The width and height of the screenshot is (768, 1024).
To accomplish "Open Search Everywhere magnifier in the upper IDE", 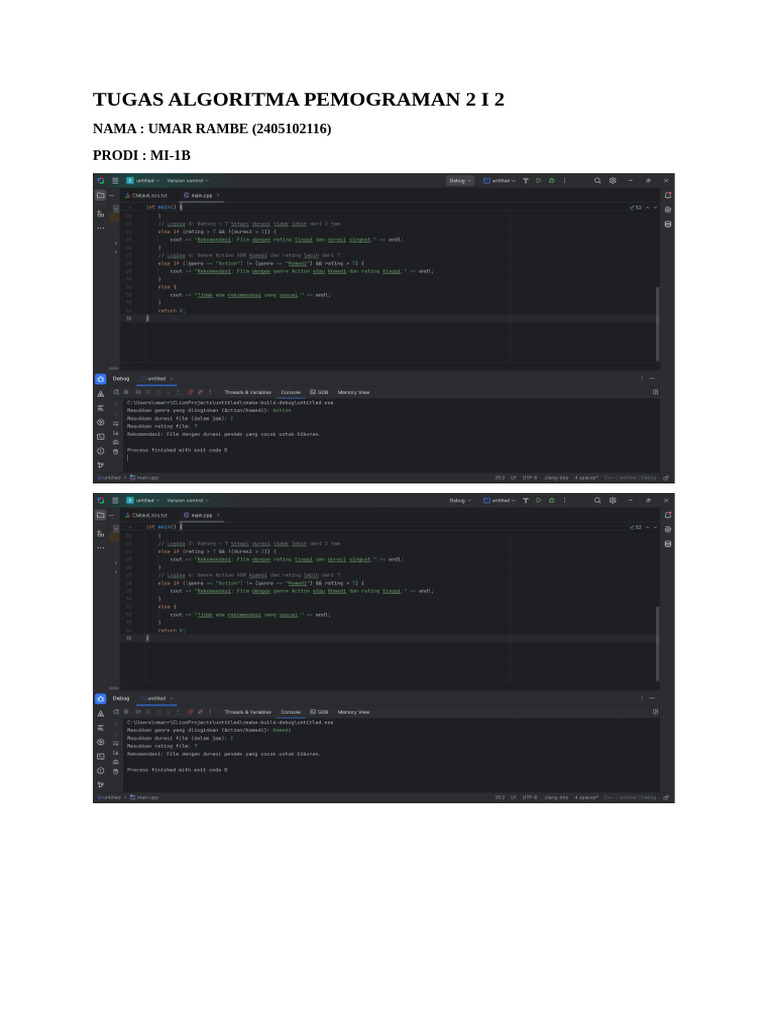I will coord(598,181).
